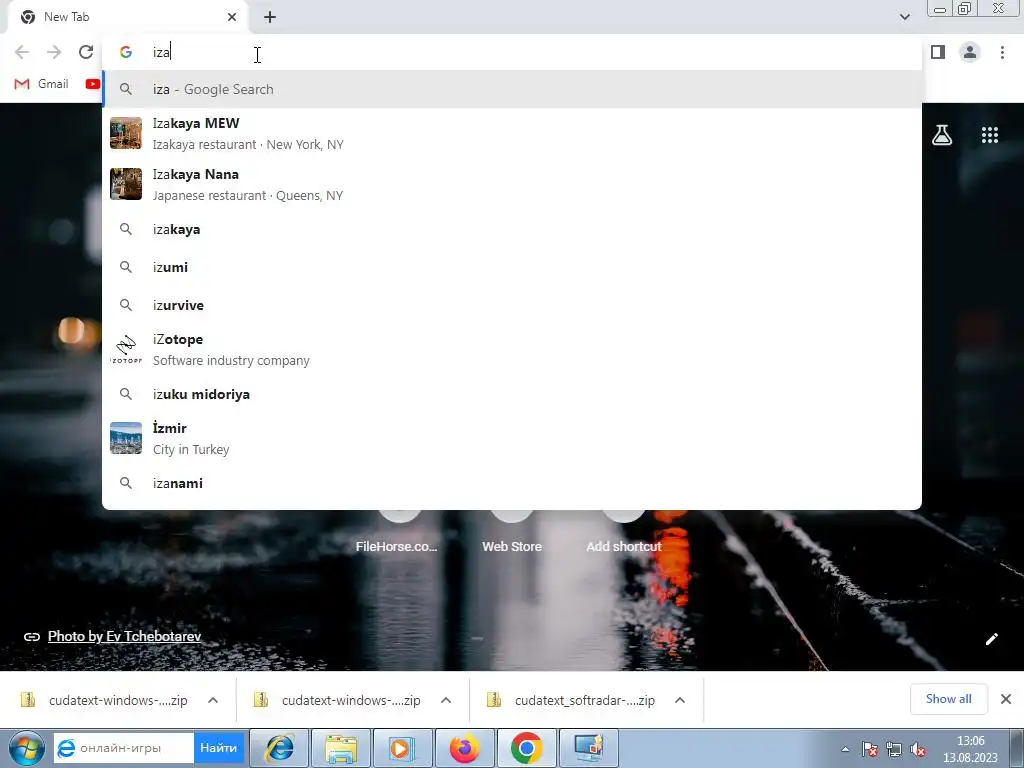Image resolution: width=1024 pixels, height=768 pixels.
Task: Close the downloads bar
Action: tap(1006, 699)
